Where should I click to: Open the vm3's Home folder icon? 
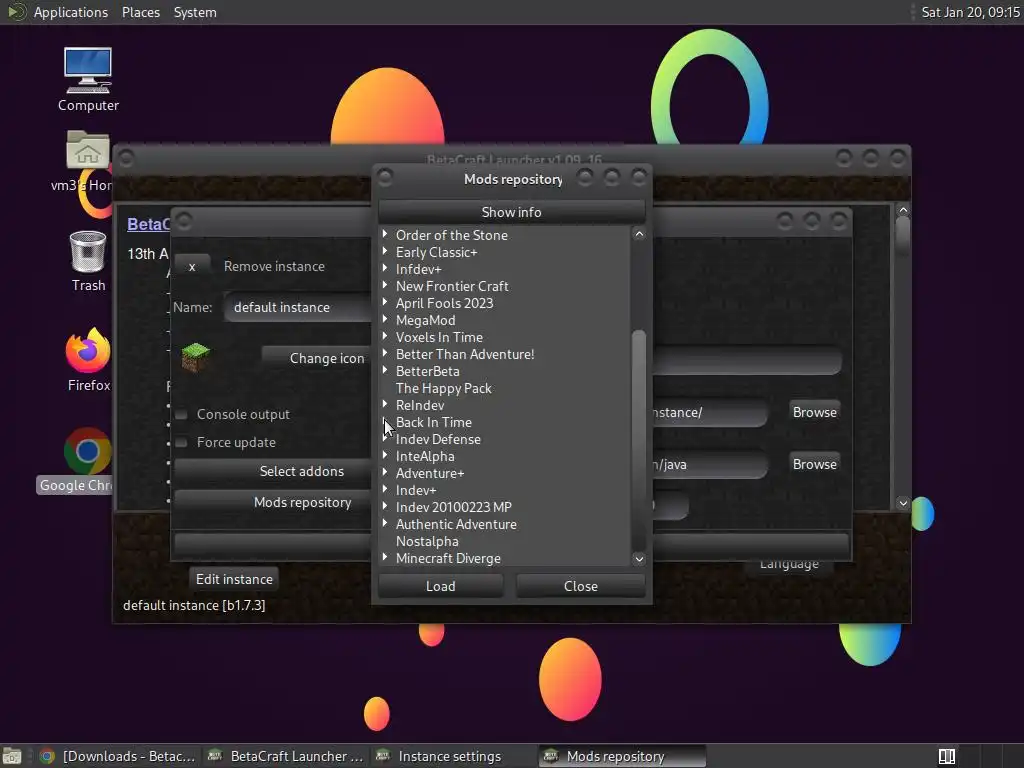[x=88, y=162]
